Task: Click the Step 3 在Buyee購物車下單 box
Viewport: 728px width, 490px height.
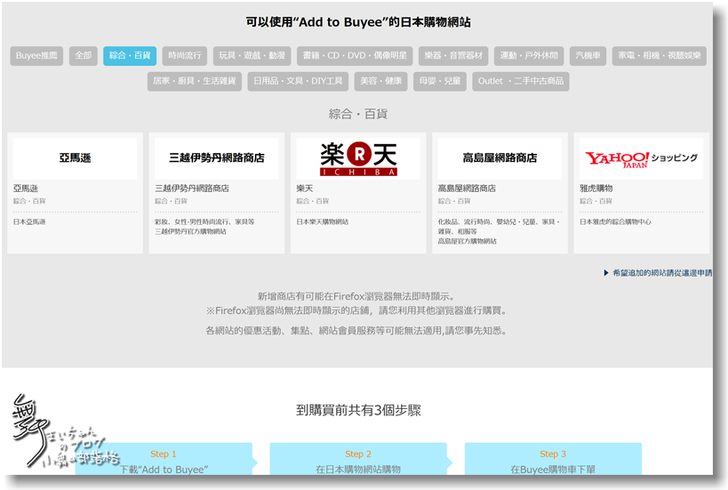Action: pyautogui.click(x=553, y=459)
